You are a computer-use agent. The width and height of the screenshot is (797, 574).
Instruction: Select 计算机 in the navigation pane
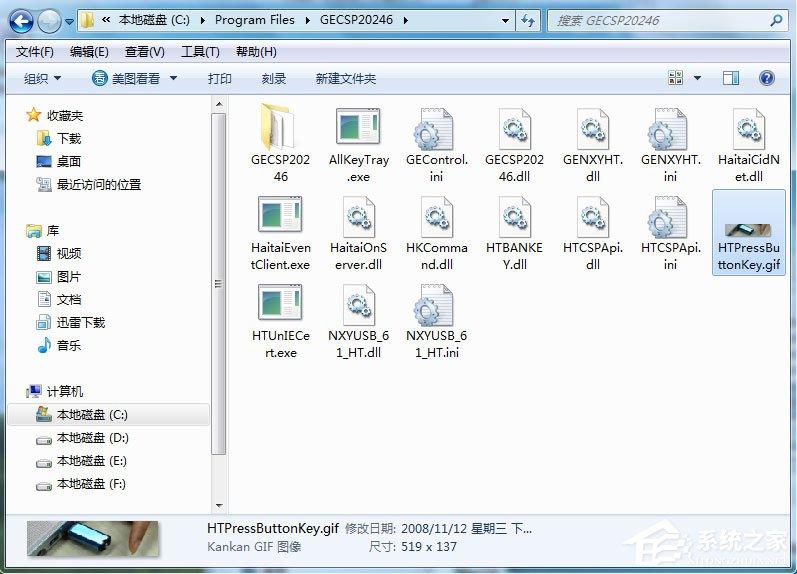(x=65, y=391)
